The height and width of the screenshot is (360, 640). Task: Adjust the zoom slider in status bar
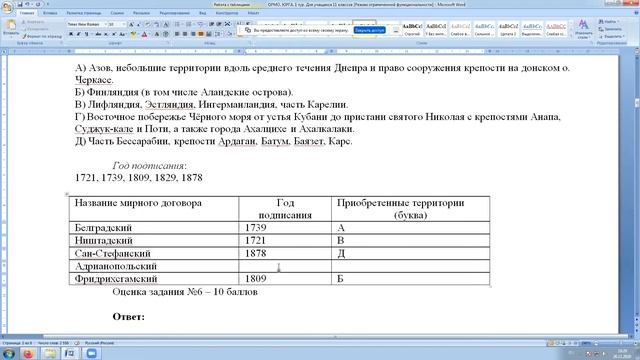(620, 343)
